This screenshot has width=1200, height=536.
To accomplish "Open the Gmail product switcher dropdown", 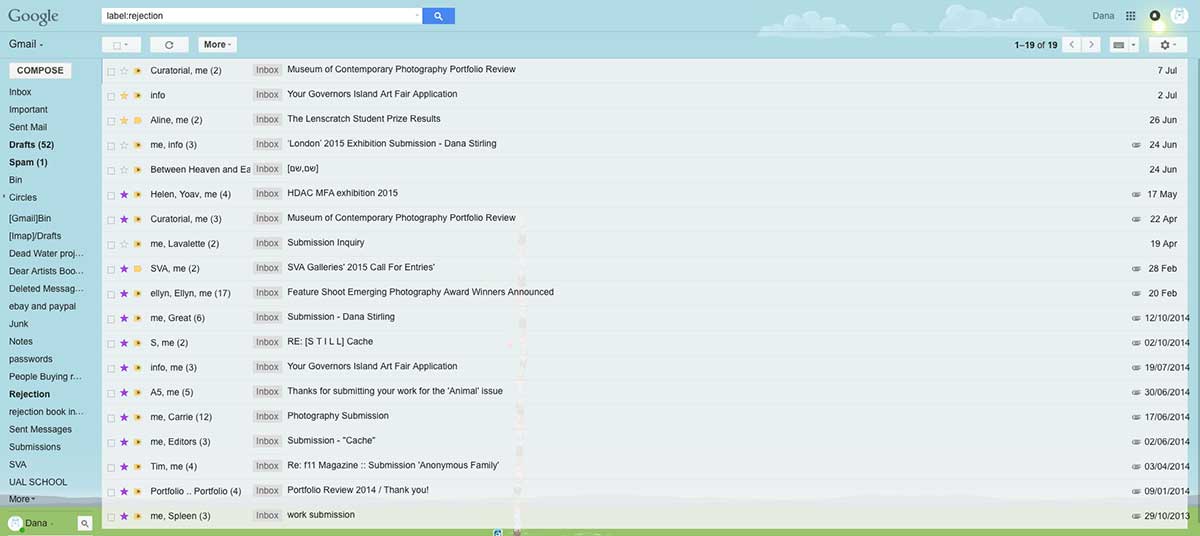I will click(x=26, y=44).
